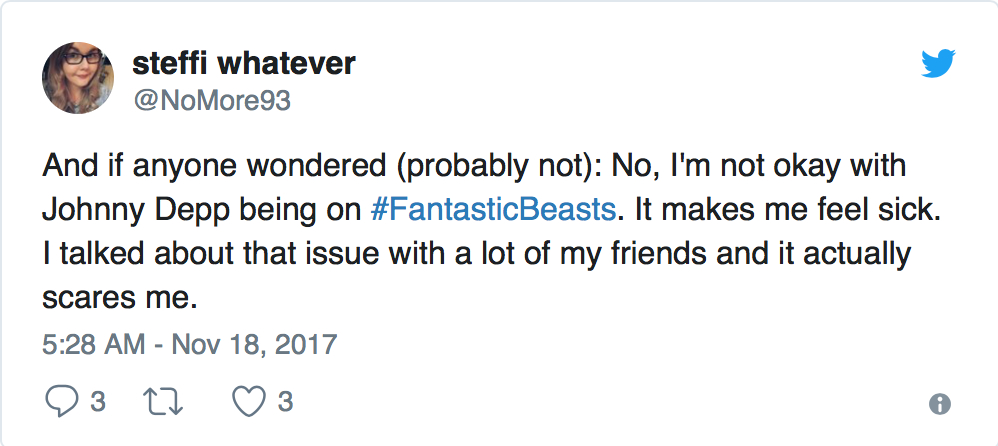The height and width of the screenshot is (446, 998).
Task: Click the Twitter bird logo
Action: pos(938,64)
